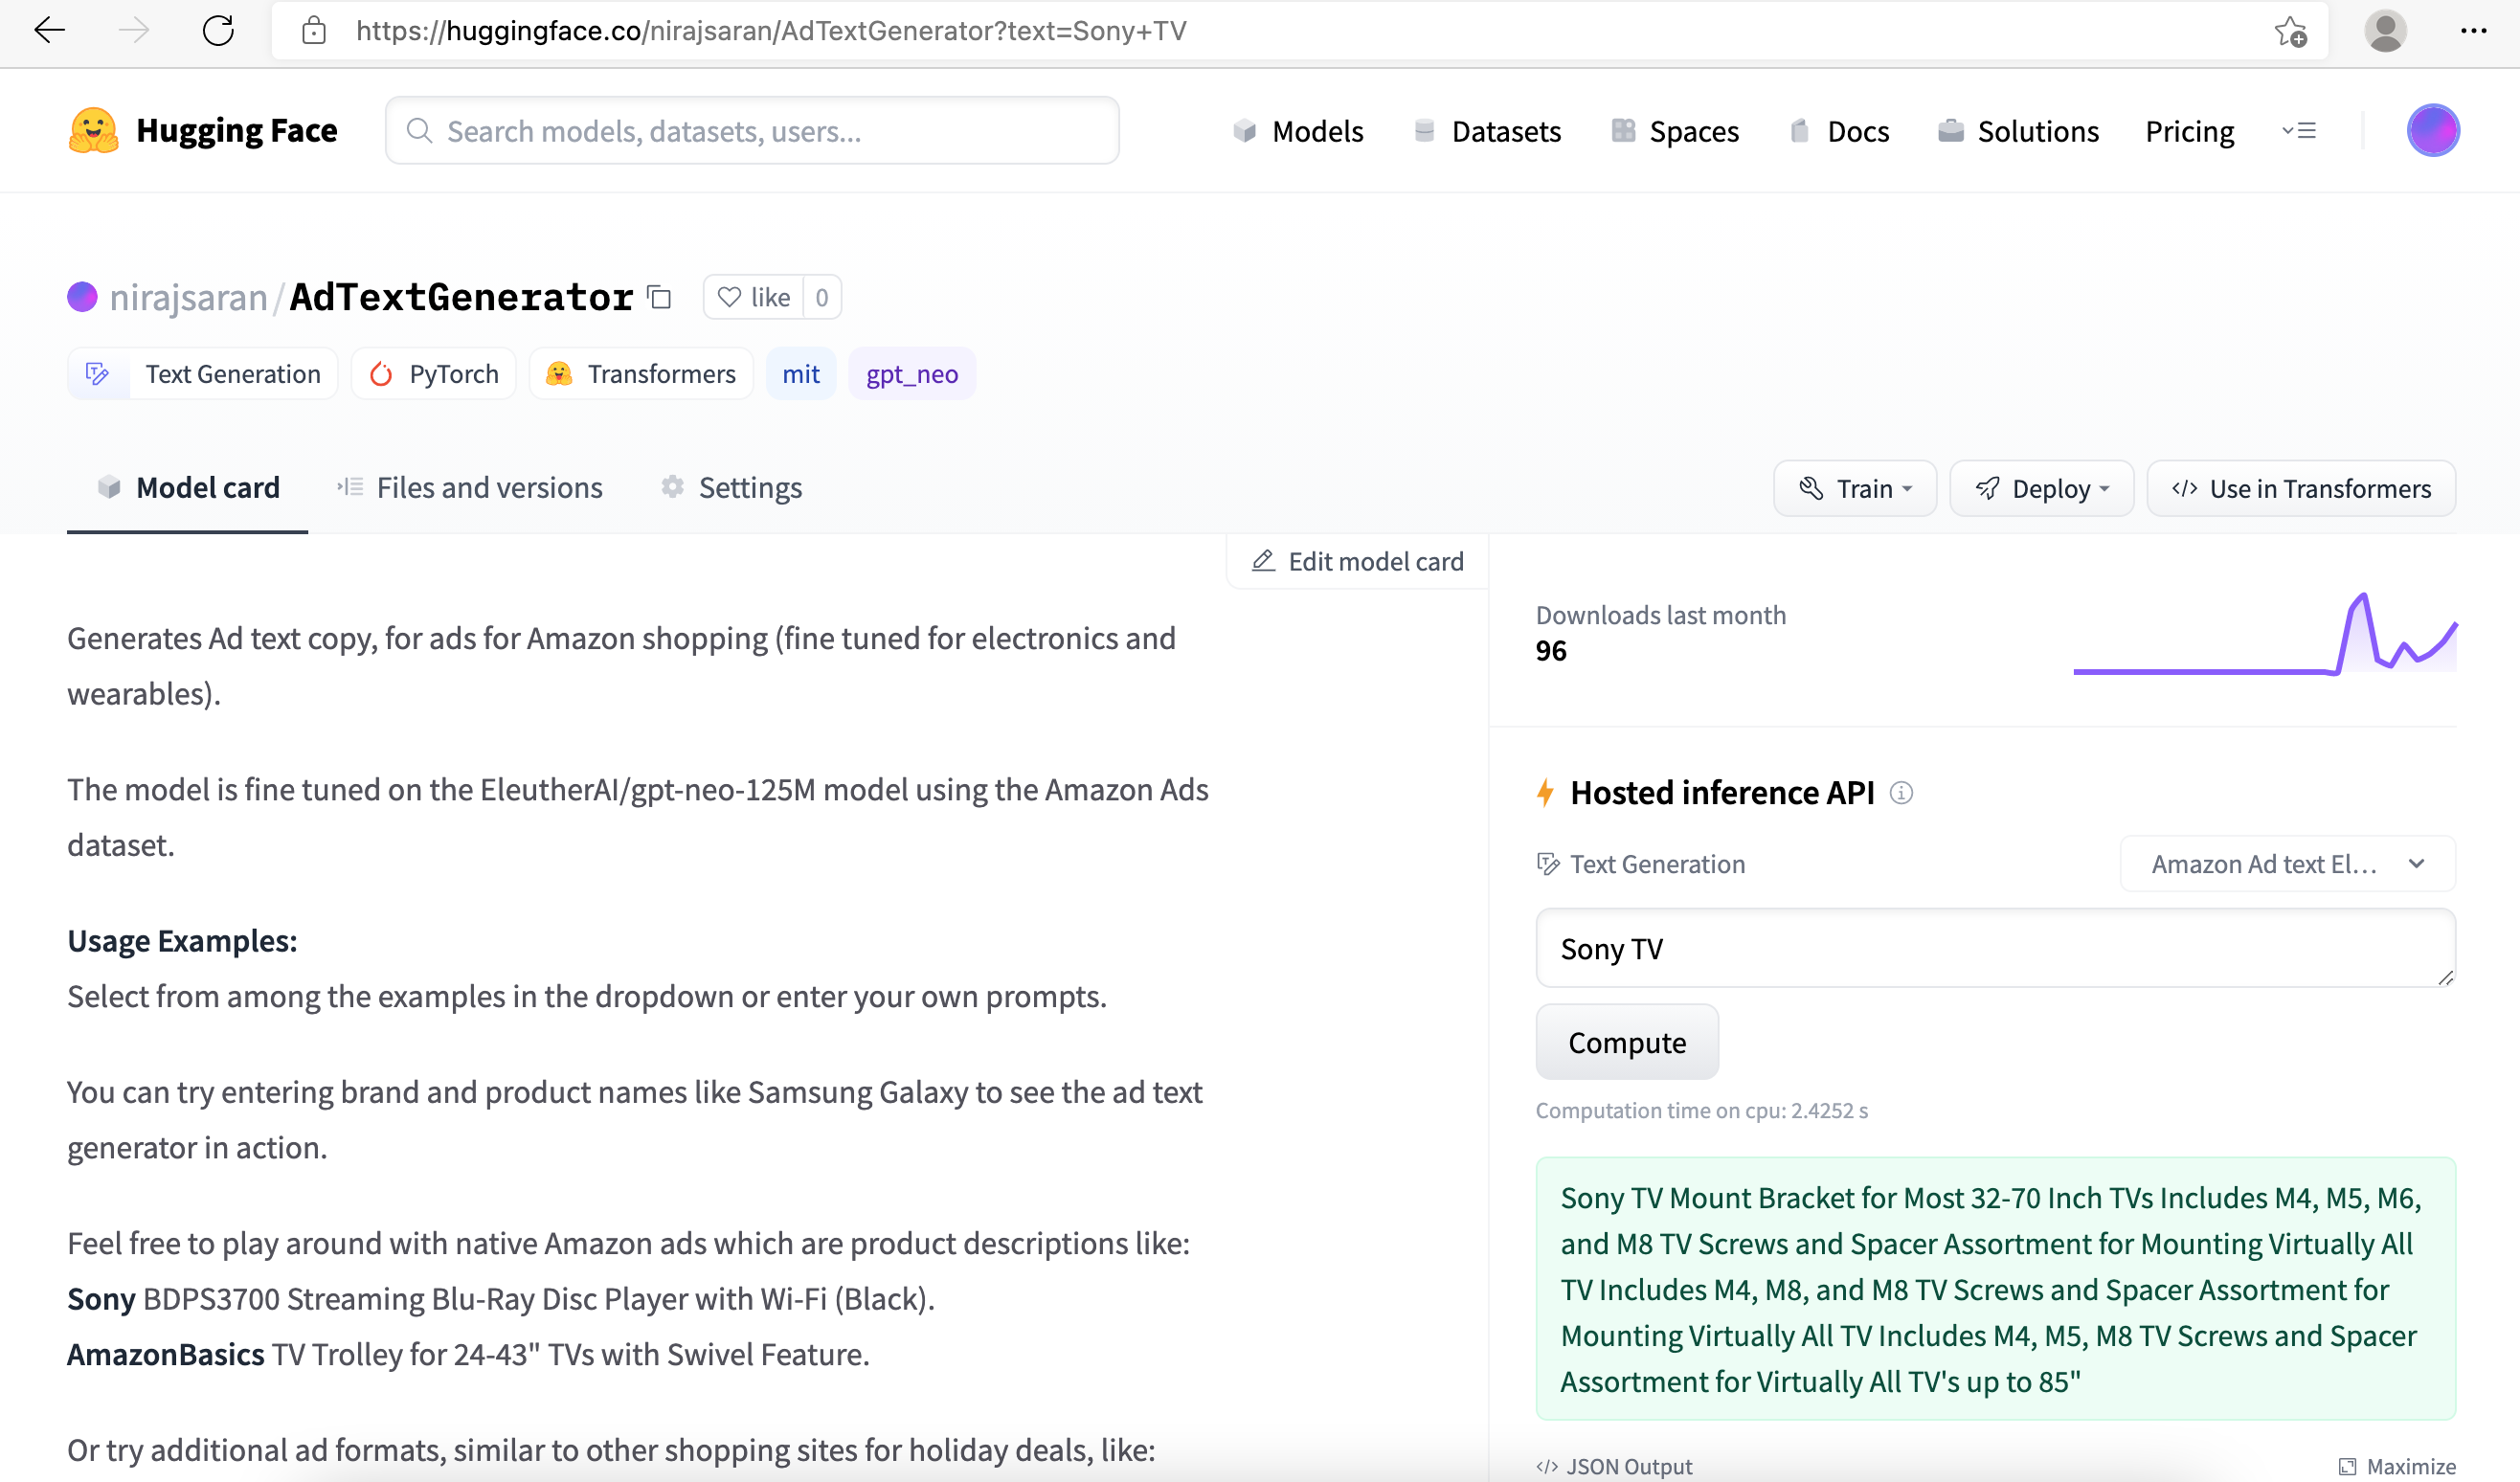Click the PyTorch flame icon
The width and height of the screenshot is (2520, 1482).
[381, 374]
